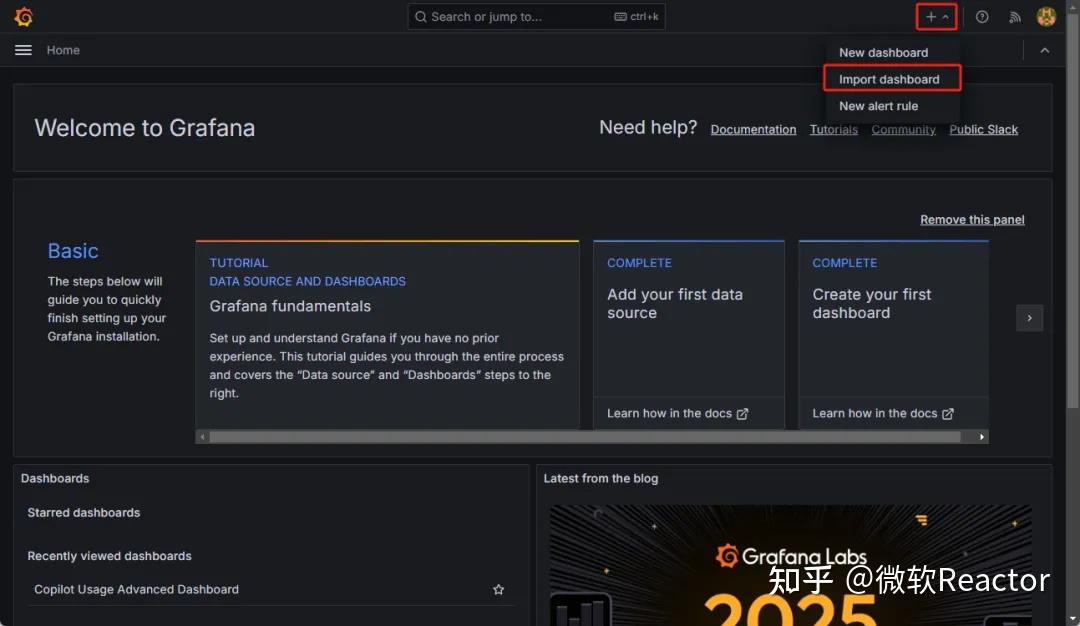
Task: Click the Grafana logo icon
Action: tap(23, 17)
